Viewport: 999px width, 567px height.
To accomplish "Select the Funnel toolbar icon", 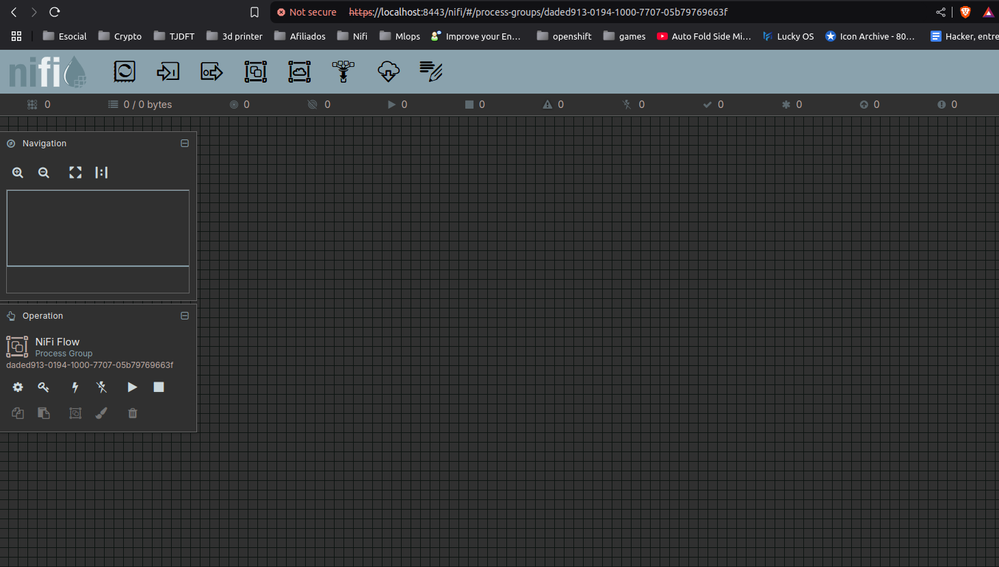I will coord(343,71).
